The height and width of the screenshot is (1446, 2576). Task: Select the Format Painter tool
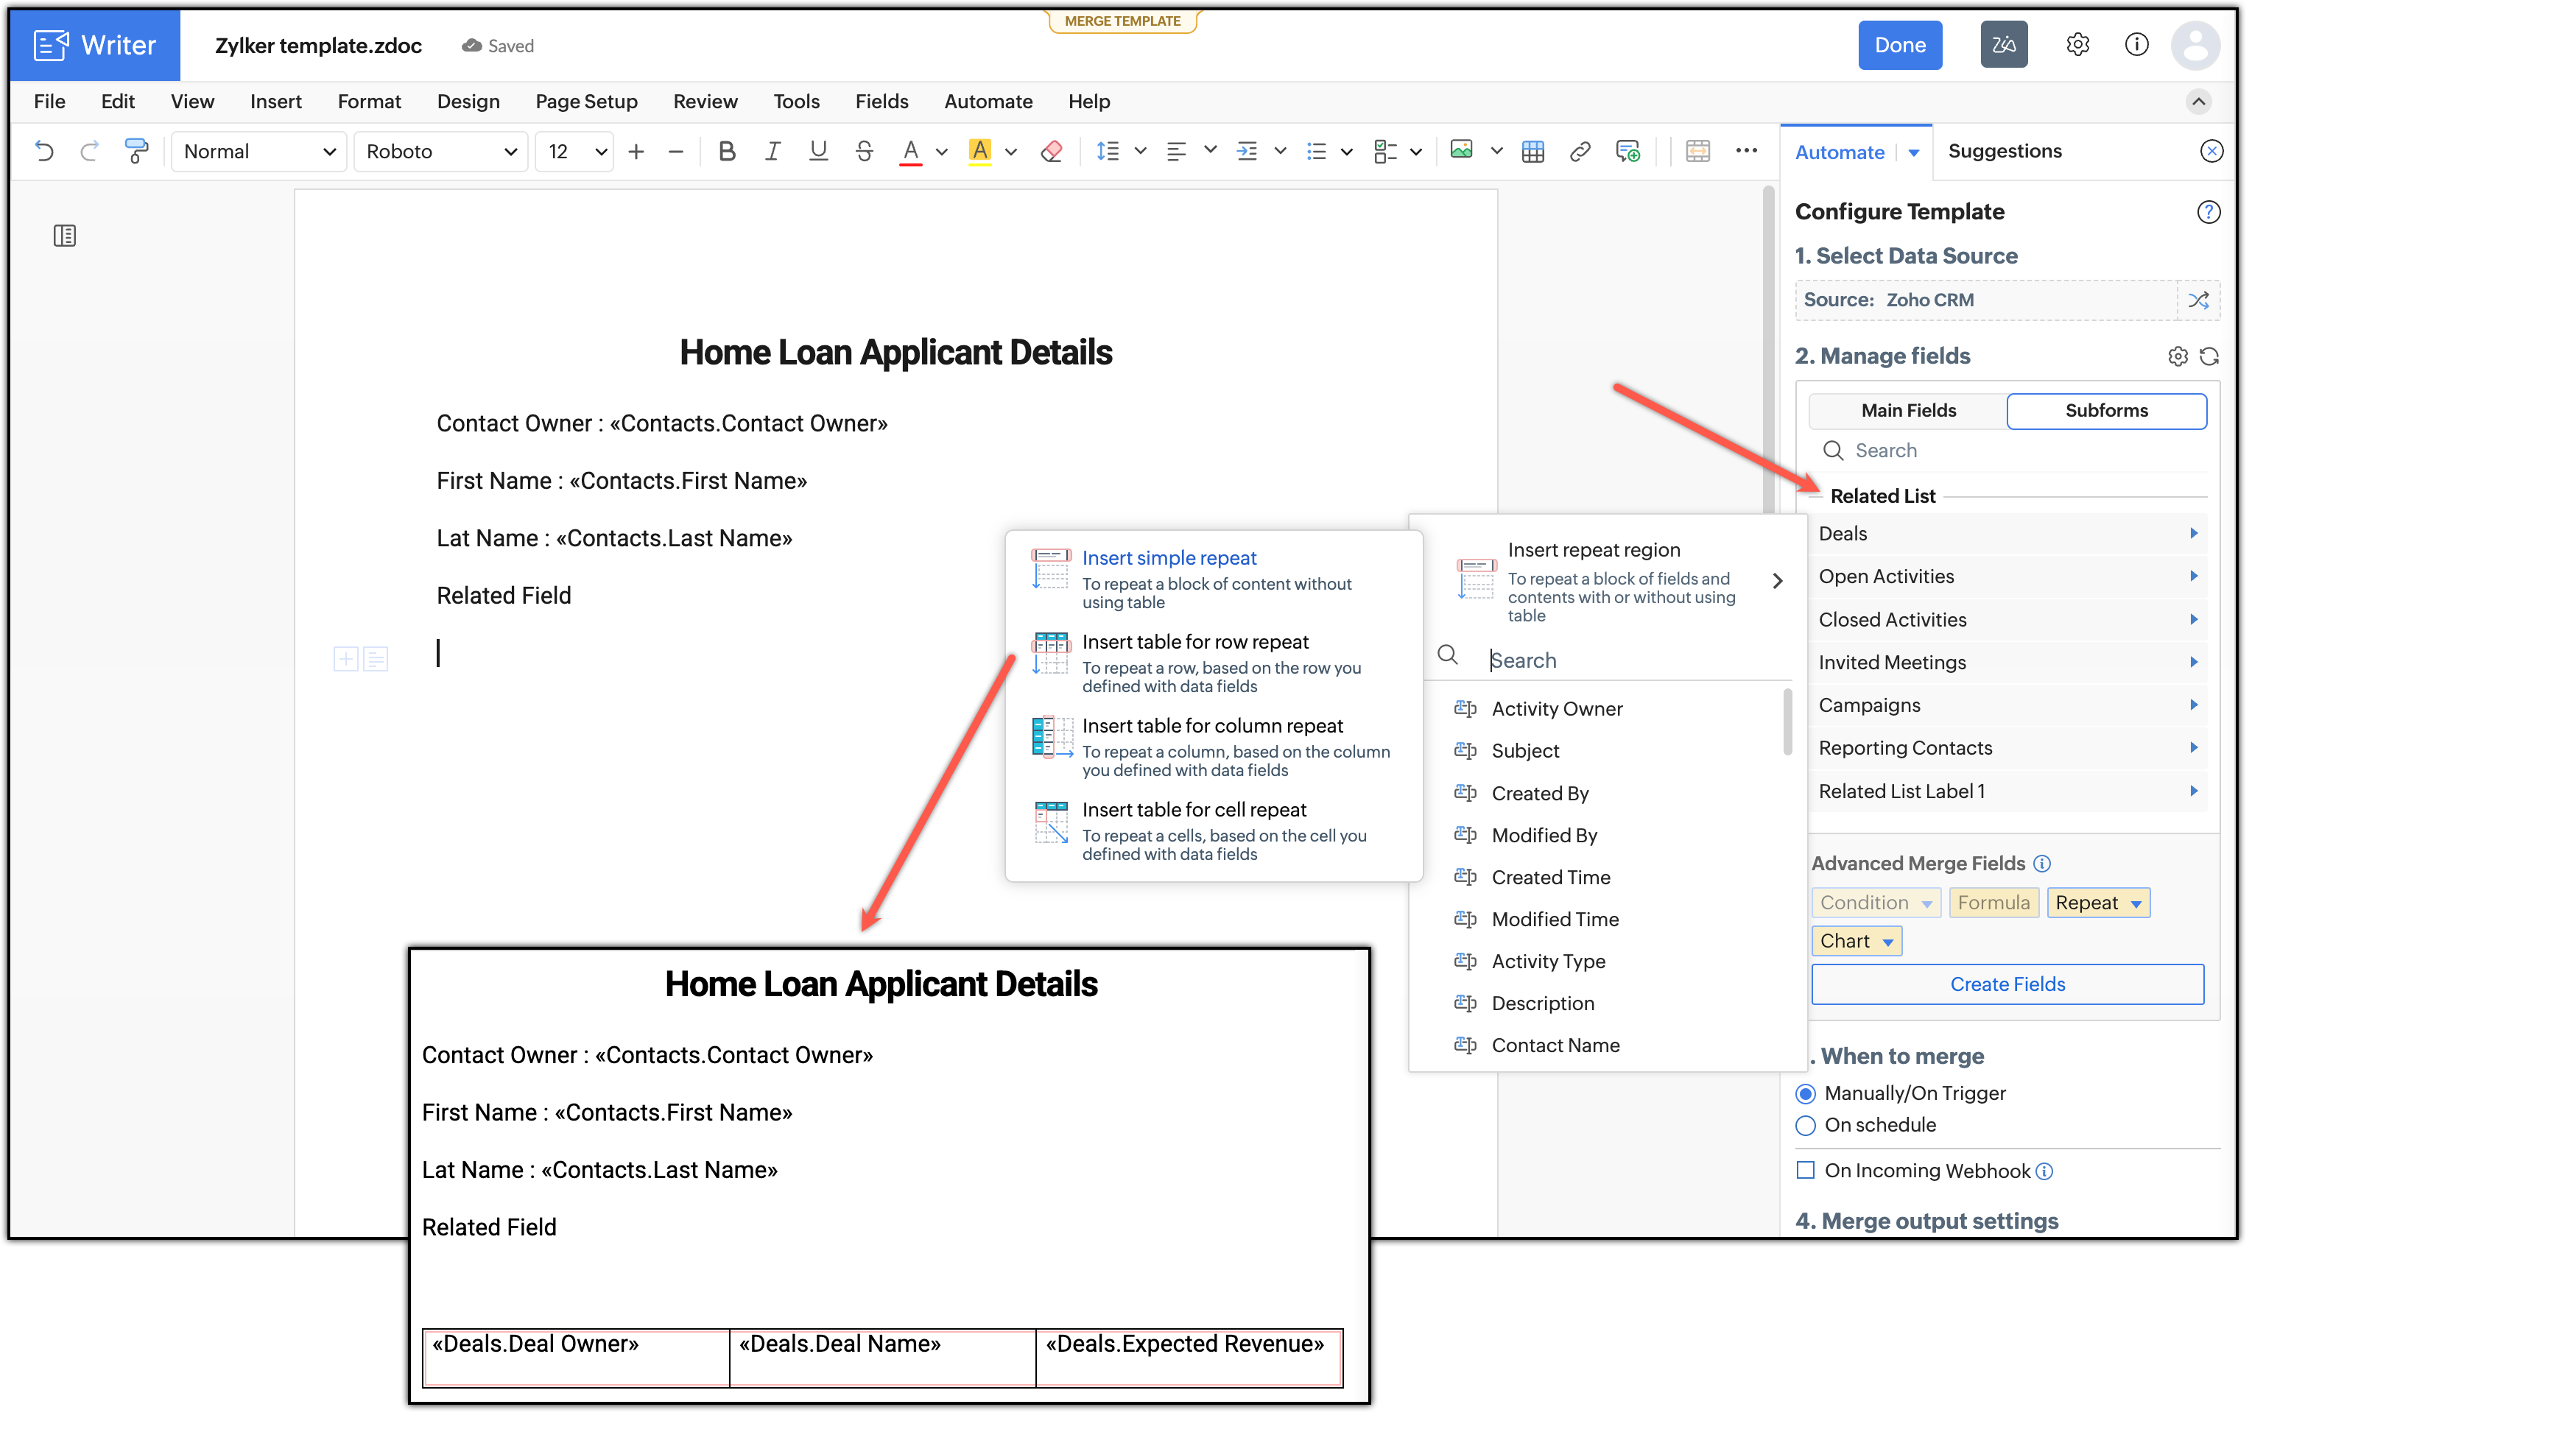(136, 151)
